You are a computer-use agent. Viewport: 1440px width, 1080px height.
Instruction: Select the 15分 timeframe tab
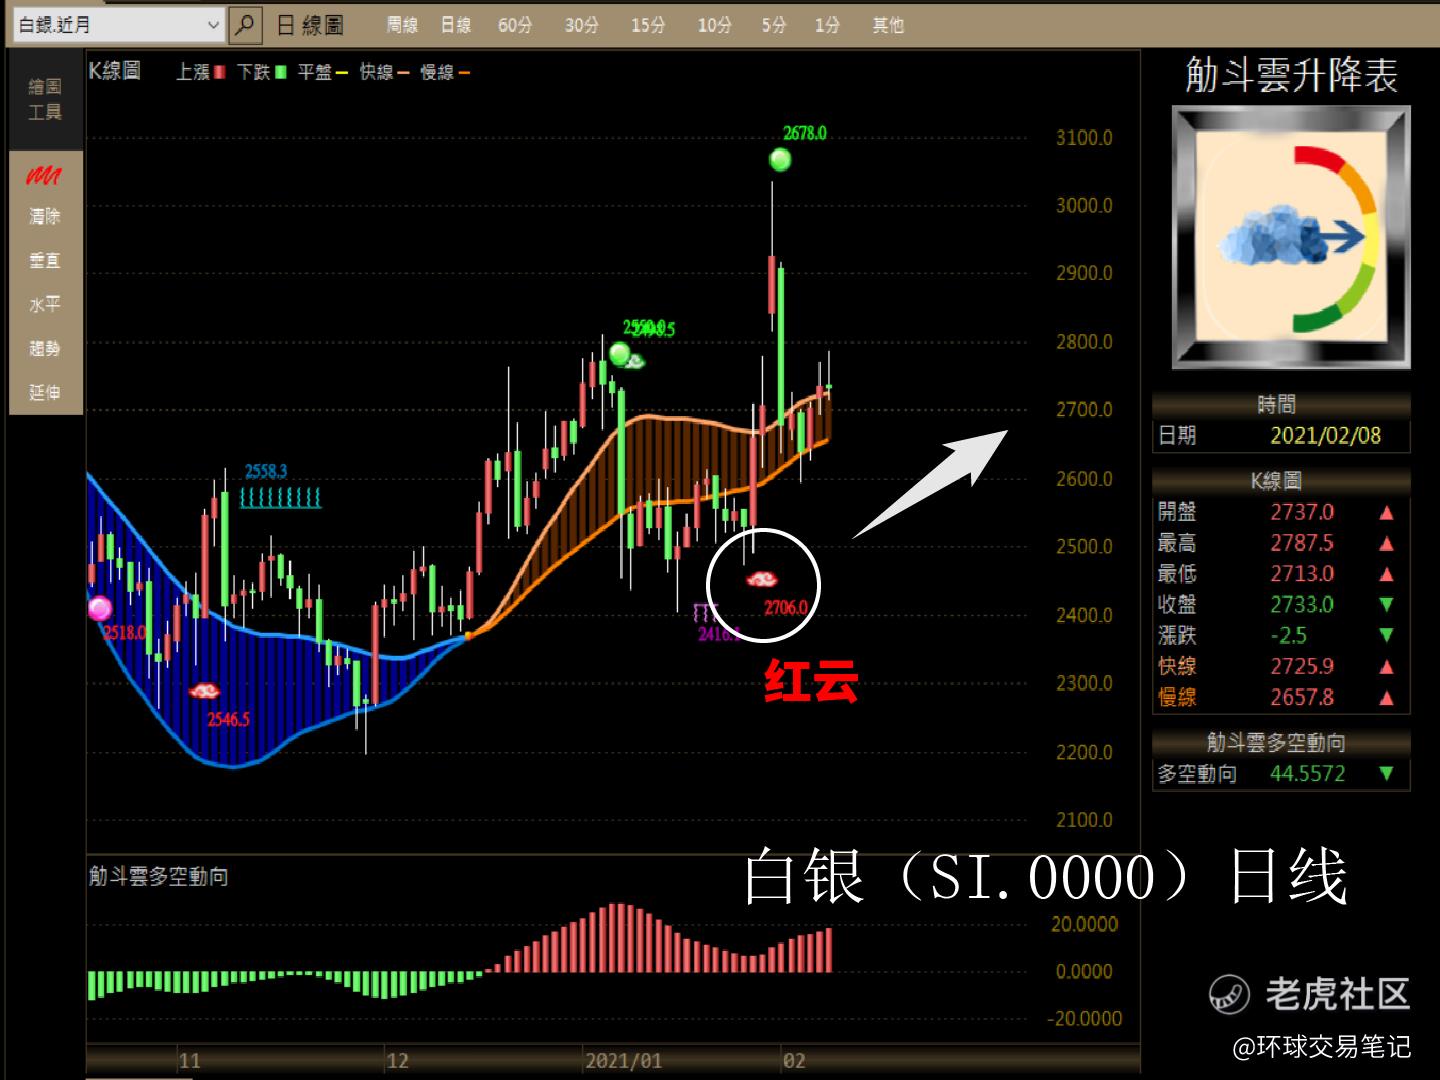point(648,25)
